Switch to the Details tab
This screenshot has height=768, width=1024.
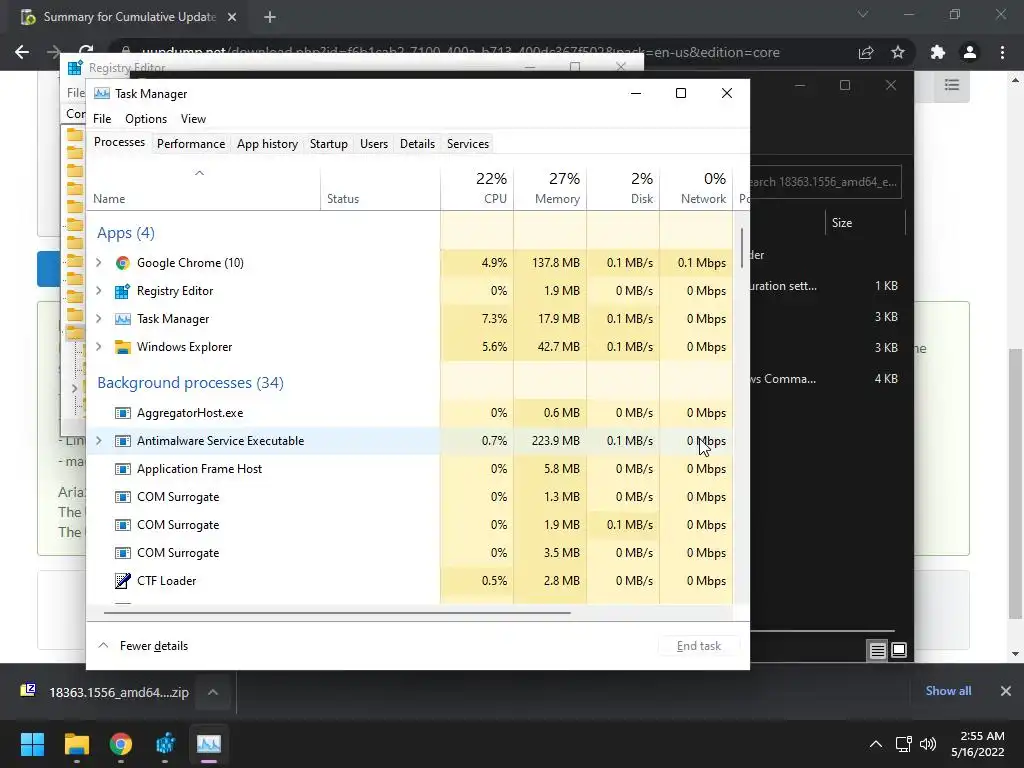(417, 144)
